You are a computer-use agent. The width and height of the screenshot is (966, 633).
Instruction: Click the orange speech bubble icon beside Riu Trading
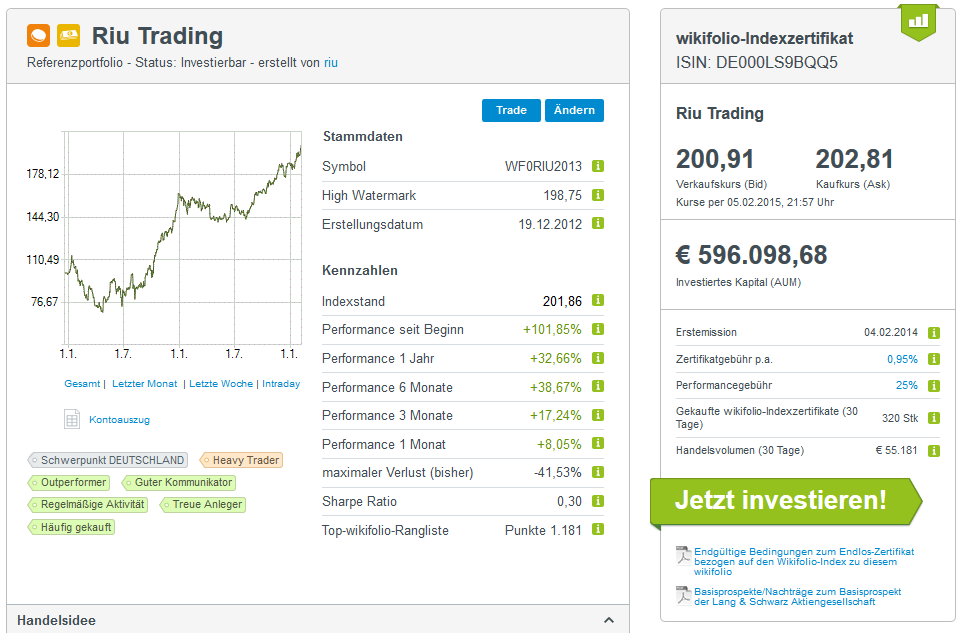pyautogui.click(x=38, y=35)
